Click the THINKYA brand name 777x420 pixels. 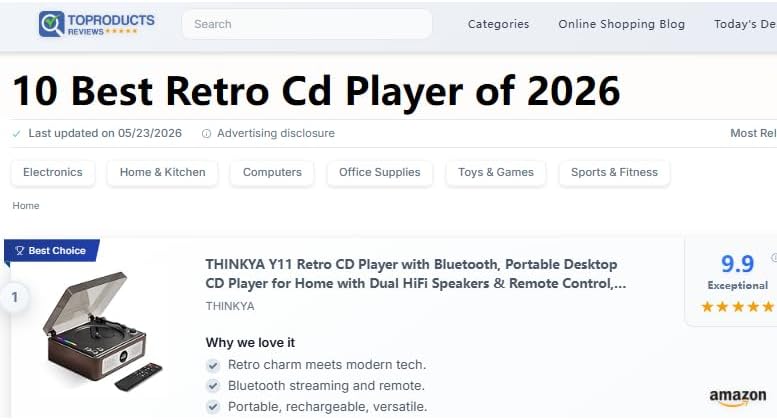click(x=230, y=306)
